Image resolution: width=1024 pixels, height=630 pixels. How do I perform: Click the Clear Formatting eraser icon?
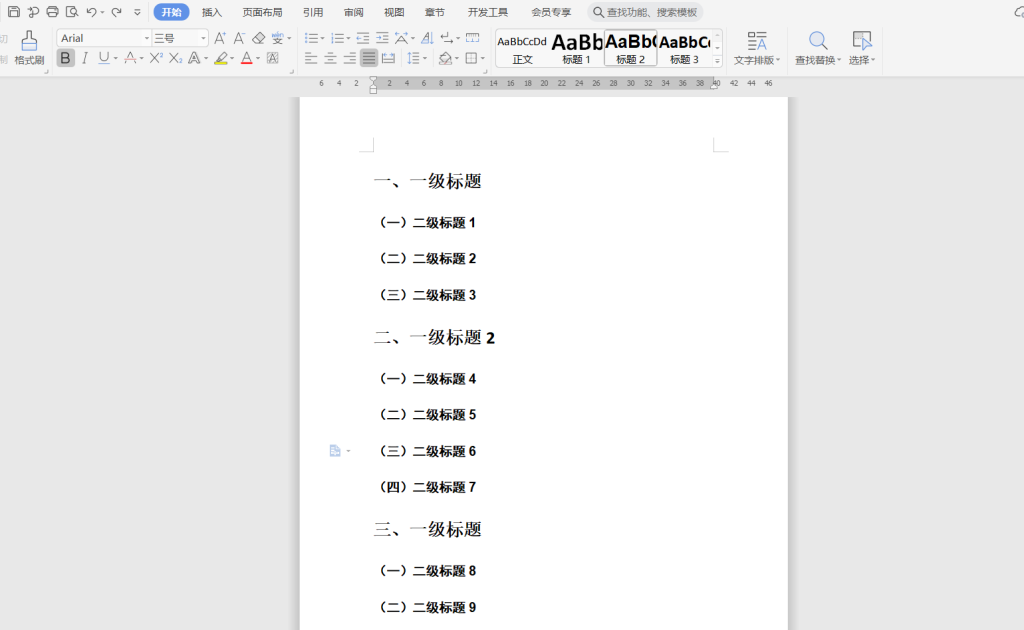[x=259, y=38]
